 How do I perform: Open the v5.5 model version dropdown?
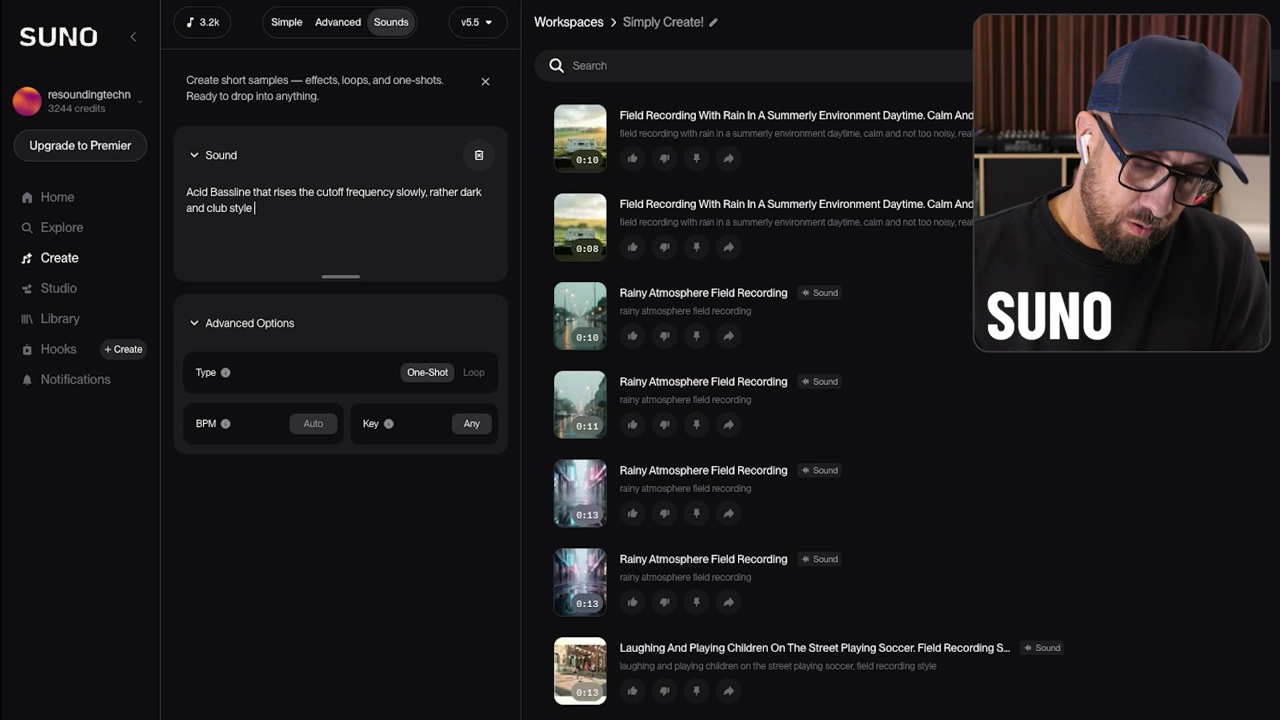tap(477, 22)
